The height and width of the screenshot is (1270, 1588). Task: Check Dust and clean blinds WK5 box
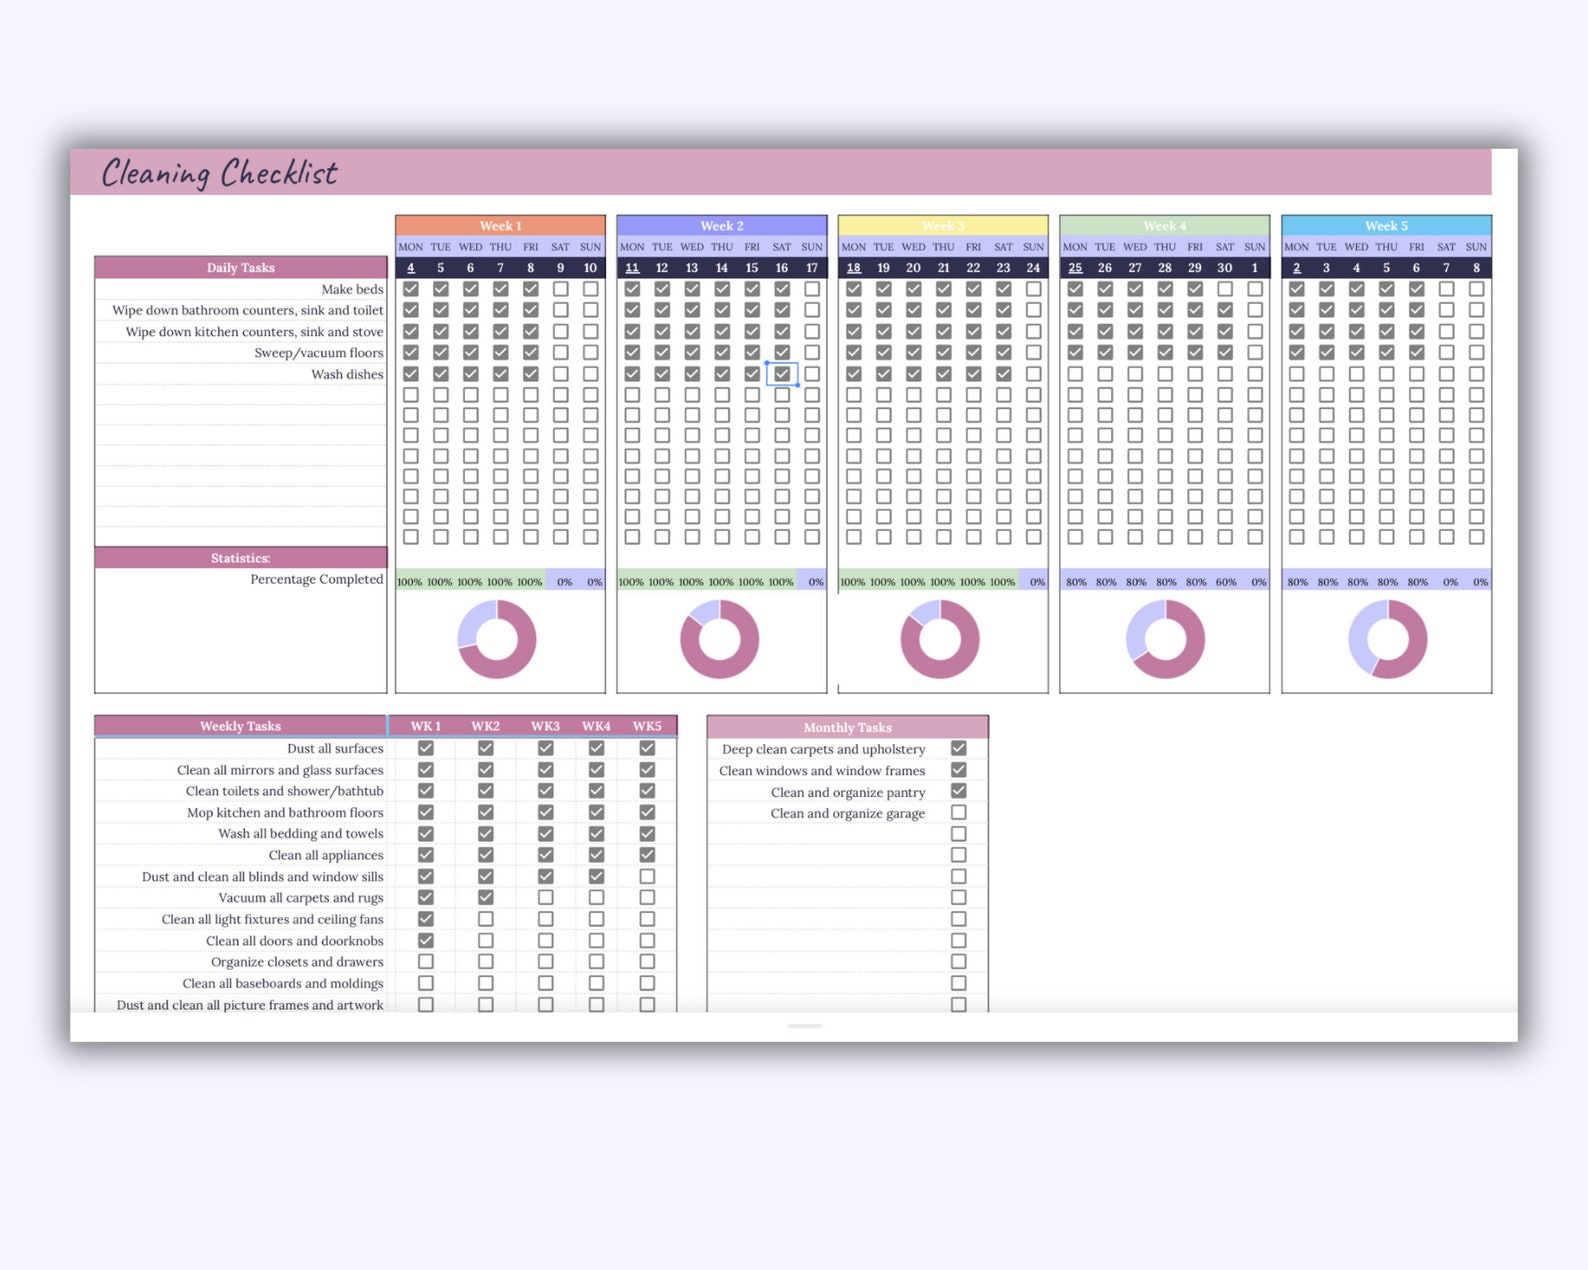tap(647, 877)
